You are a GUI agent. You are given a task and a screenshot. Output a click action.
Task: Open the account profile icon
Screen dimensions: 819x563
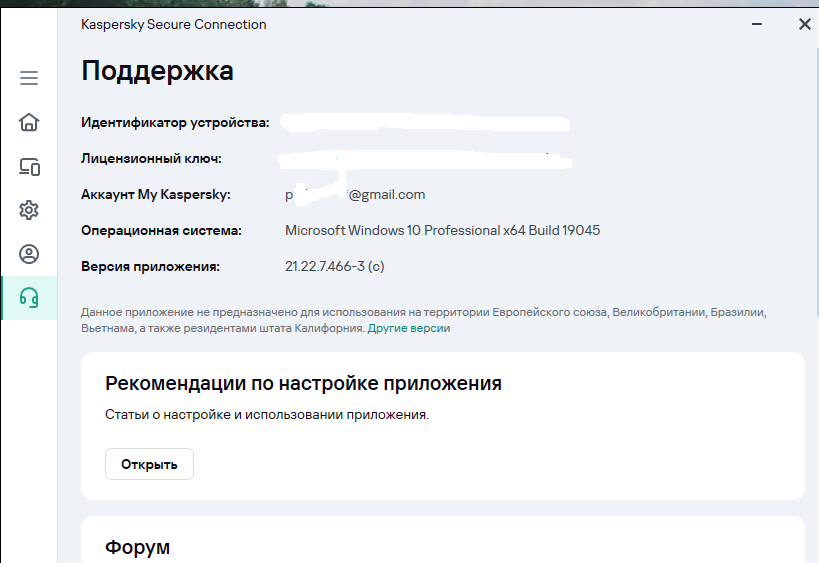click(29, 254)
